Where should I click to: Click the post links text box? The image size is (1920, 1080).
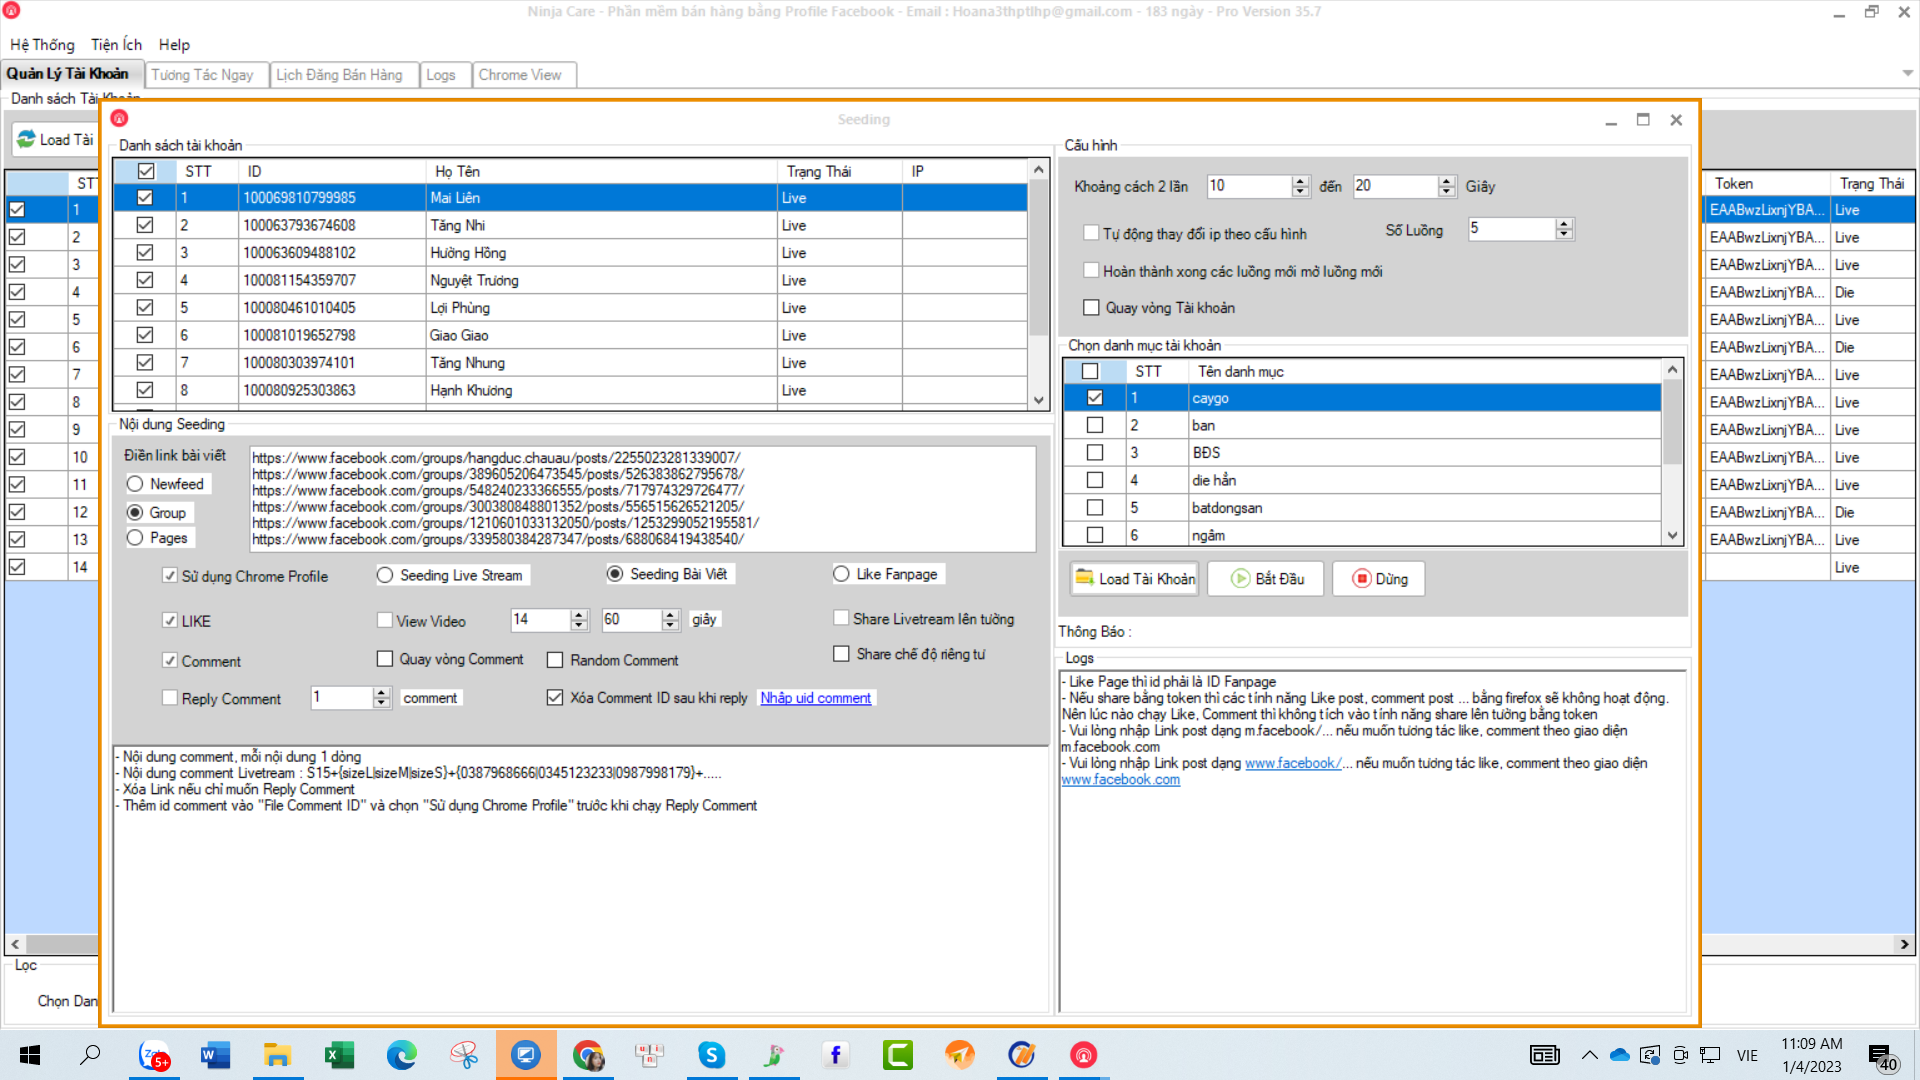[x=642, y=498]
